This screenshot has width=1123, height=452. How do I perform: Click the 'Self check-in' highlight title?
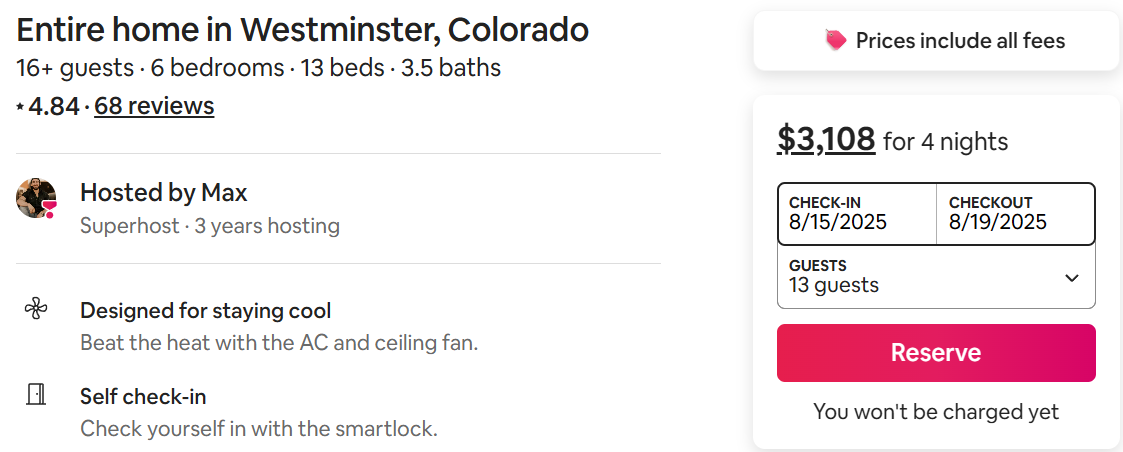tap(143, 396)
